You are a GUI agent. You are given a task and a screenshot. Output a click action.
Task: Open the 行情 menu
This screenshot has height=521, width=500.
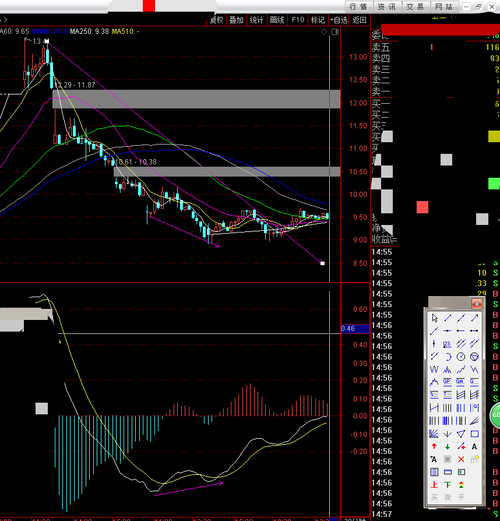click(x=358, y=7)
